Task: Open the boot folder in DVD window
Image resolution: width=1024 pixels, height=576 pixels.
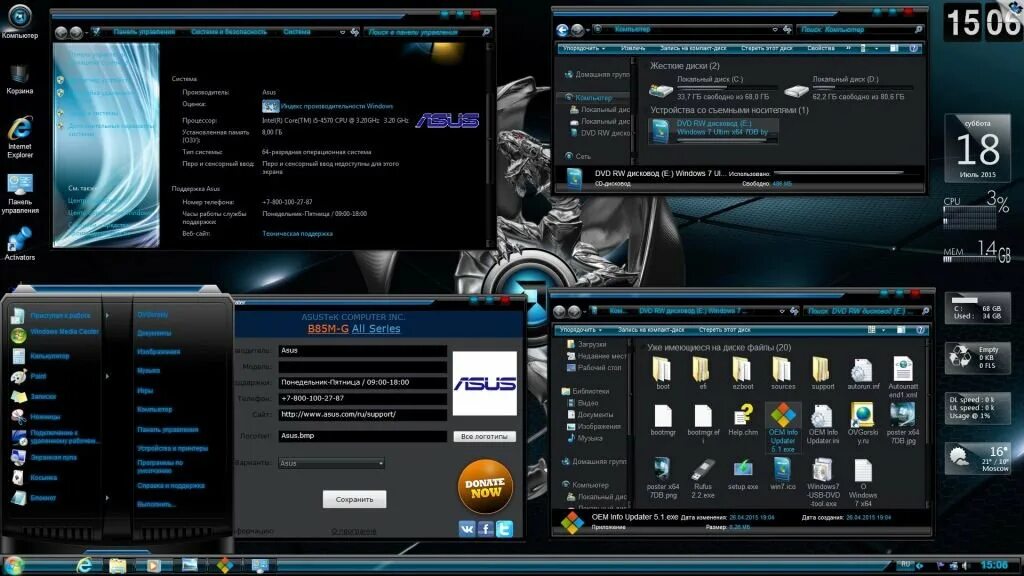Action: click(x=662, y=374)
